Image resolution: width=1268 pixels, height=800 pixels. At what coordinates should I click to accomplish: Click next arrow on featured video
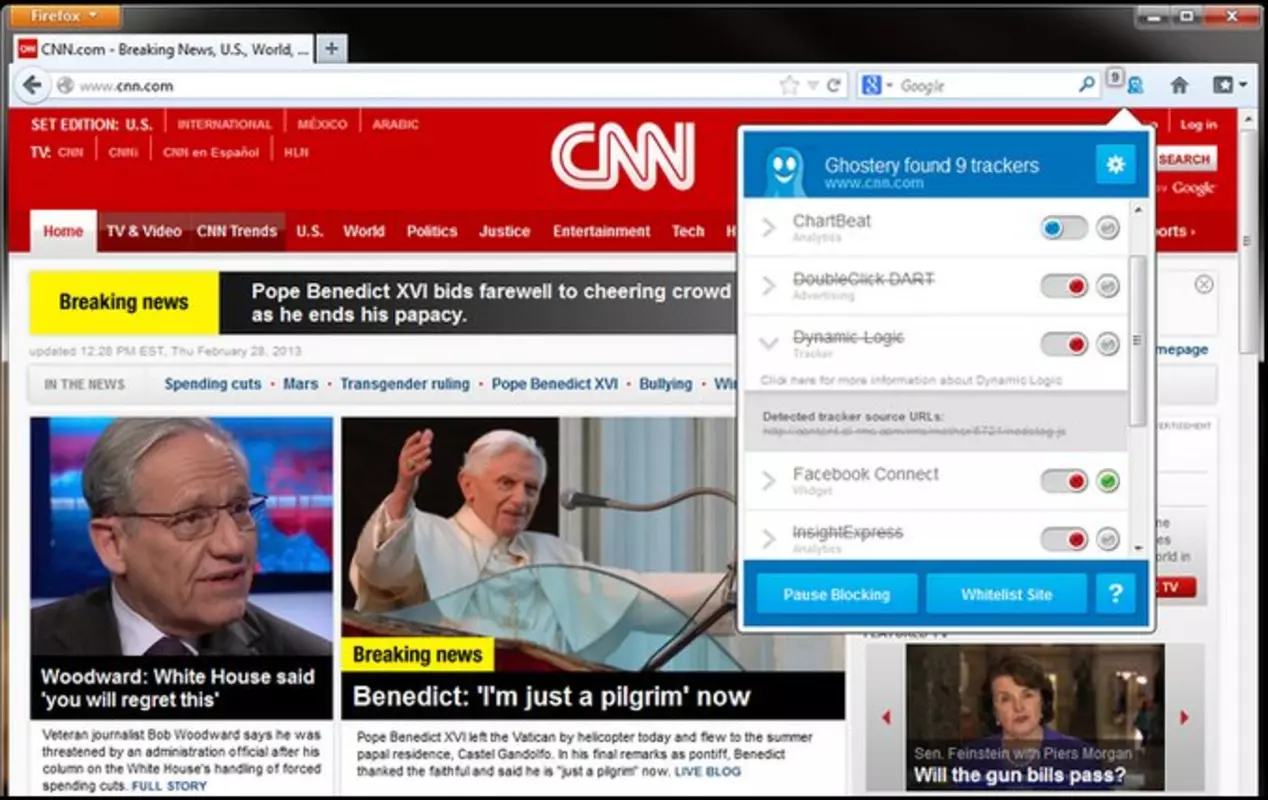tap(1185, 717)
